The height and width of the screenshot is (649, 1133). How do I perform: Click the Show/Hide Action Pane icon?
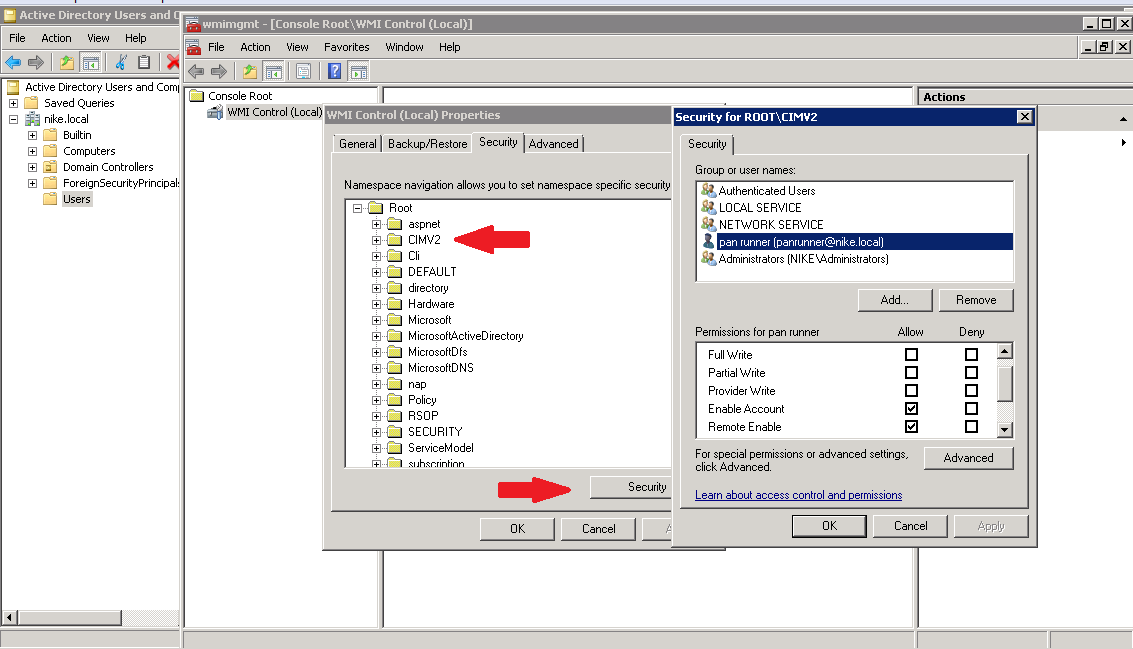pos(359,71)
